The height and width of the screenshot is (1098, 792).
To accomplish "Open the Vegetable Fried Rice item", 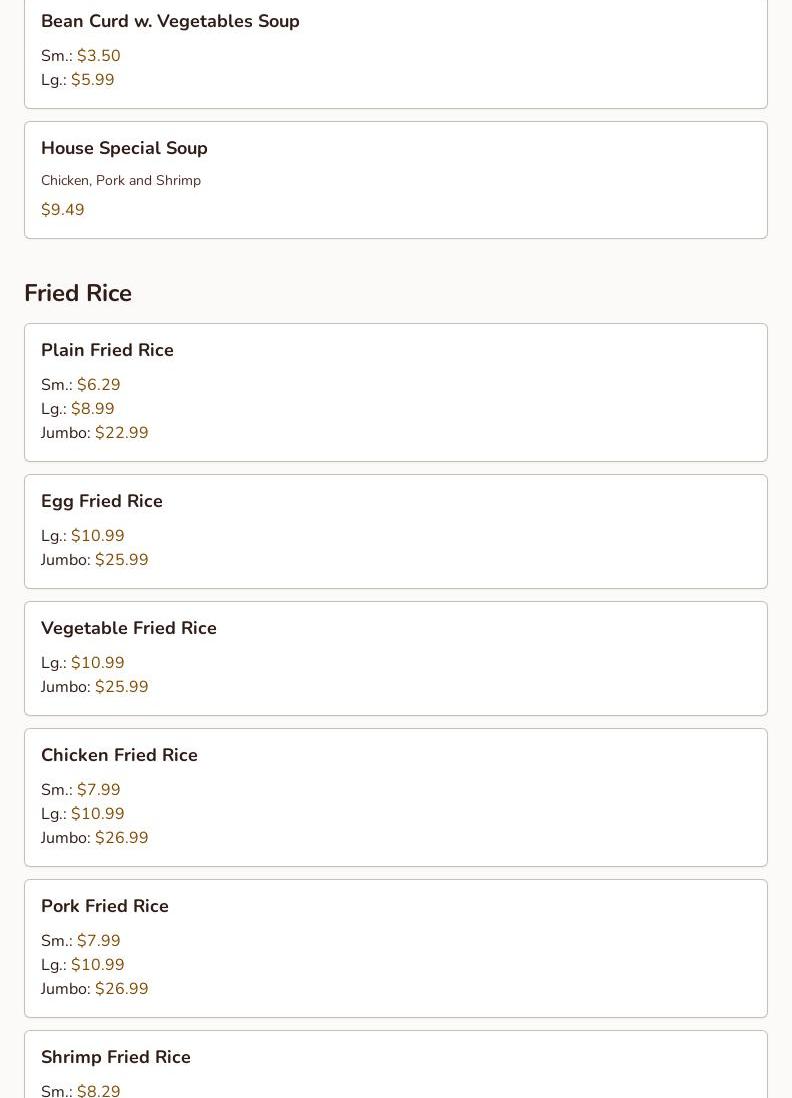I will point(129,628).
